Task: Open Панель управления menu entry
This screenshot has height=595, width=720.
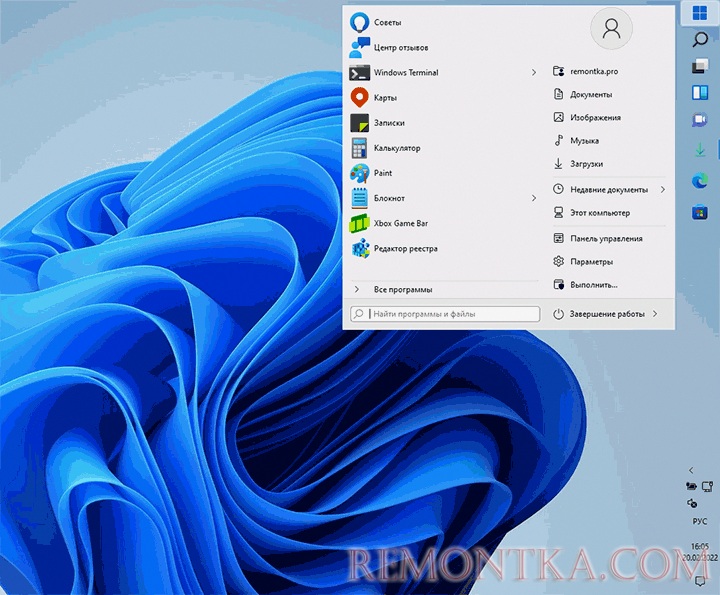Action: 606,239
